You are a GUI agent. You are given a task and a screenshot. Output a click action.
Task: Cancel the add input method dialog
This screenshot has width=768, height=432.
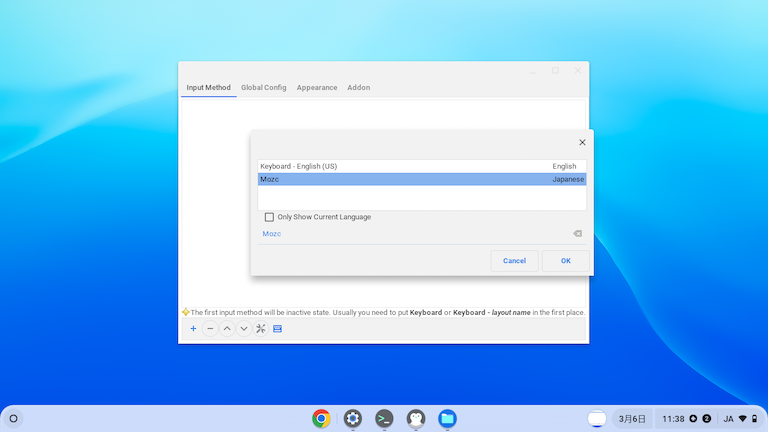tap(514, 261)
